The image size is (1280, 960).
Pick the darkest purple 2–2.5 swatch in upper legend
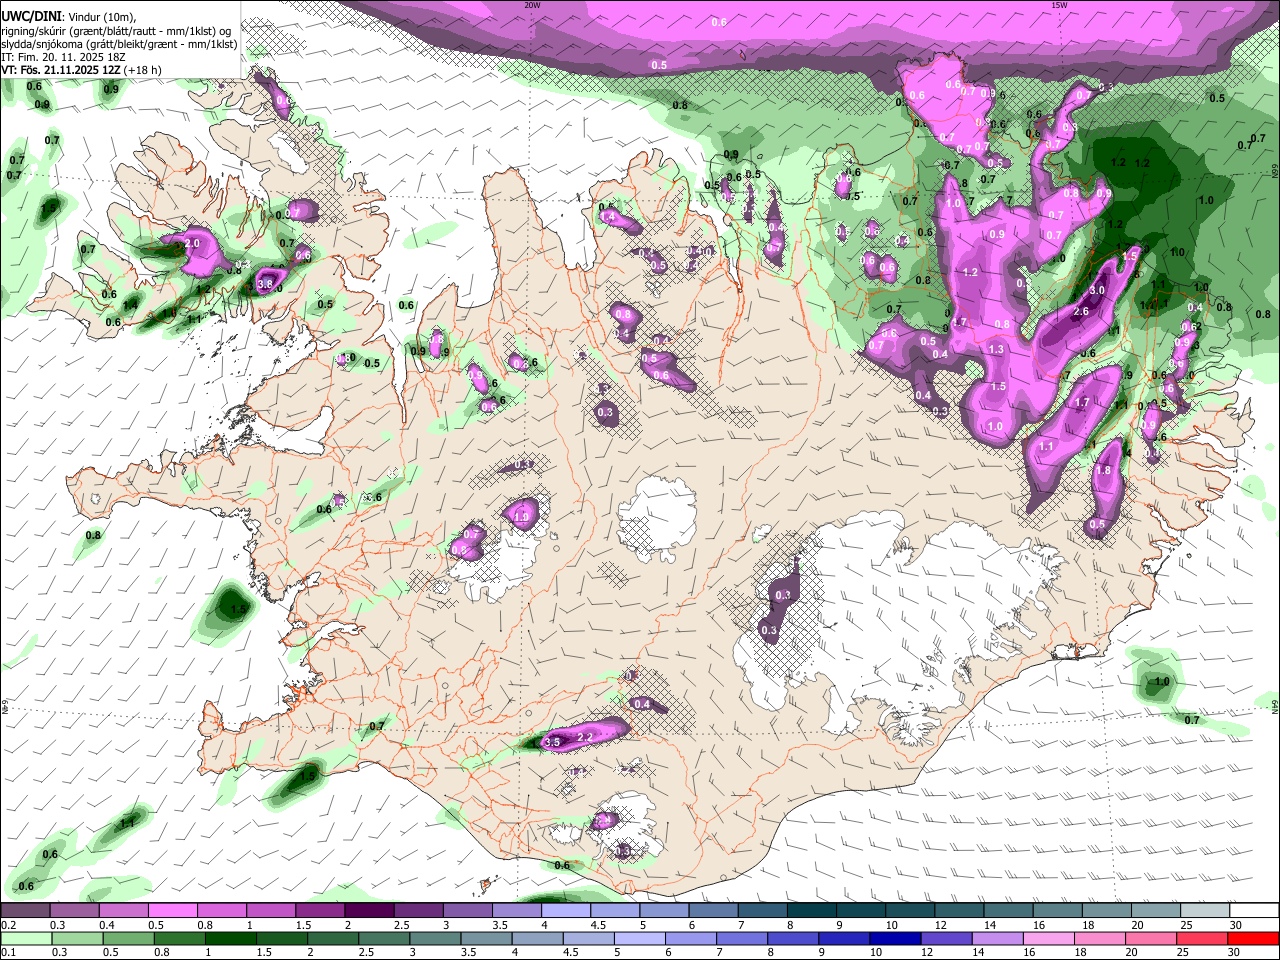369,910
